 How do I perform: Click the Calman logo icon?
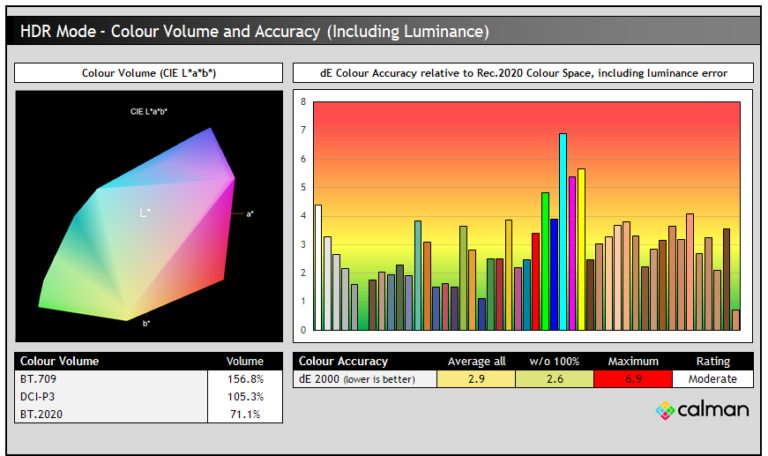point(664,411)
